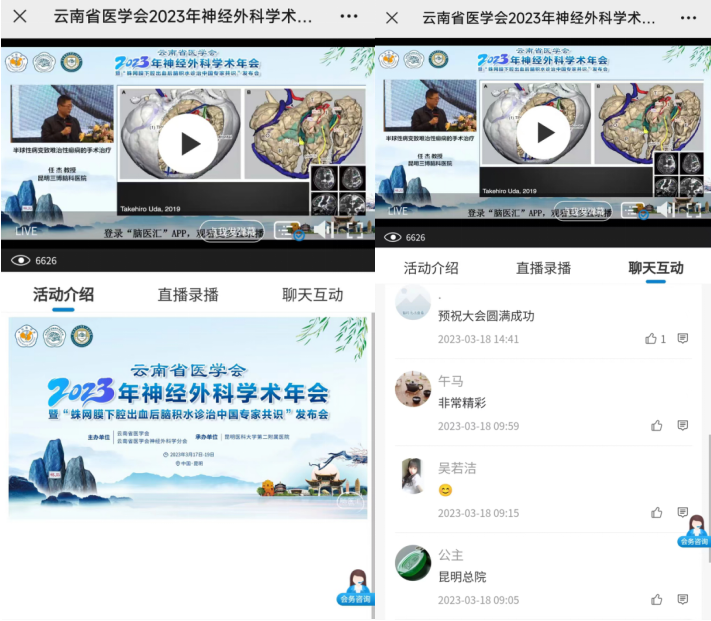The height and width of the screenshot is (621, 711).
Task: Toggle fullscreen on video above conference banner
Action: (x=354, y=230)
